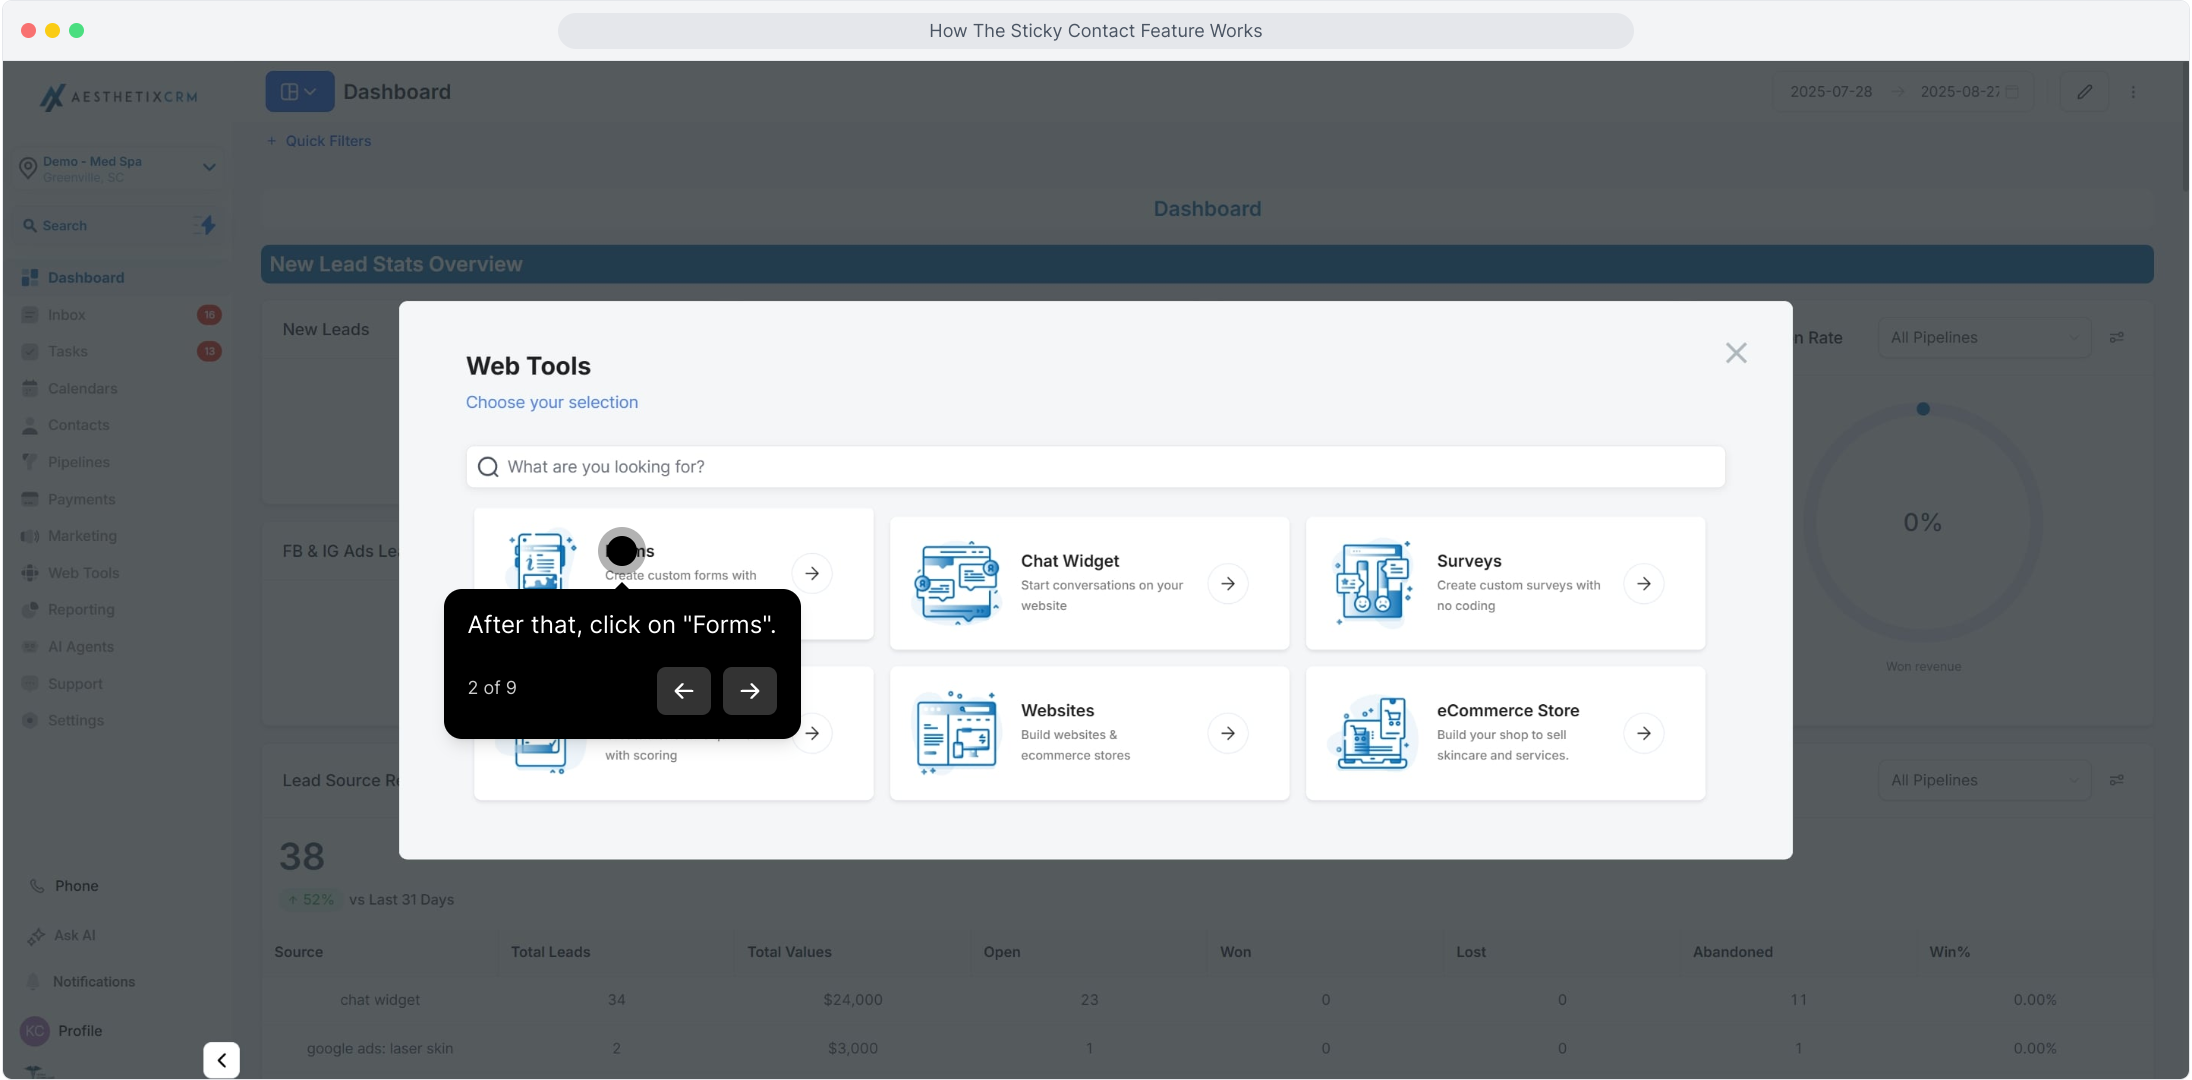Screen dimensions: 2192x1080
Task: Open AI Agents in the sidebar
Action: tap(120, 647)
